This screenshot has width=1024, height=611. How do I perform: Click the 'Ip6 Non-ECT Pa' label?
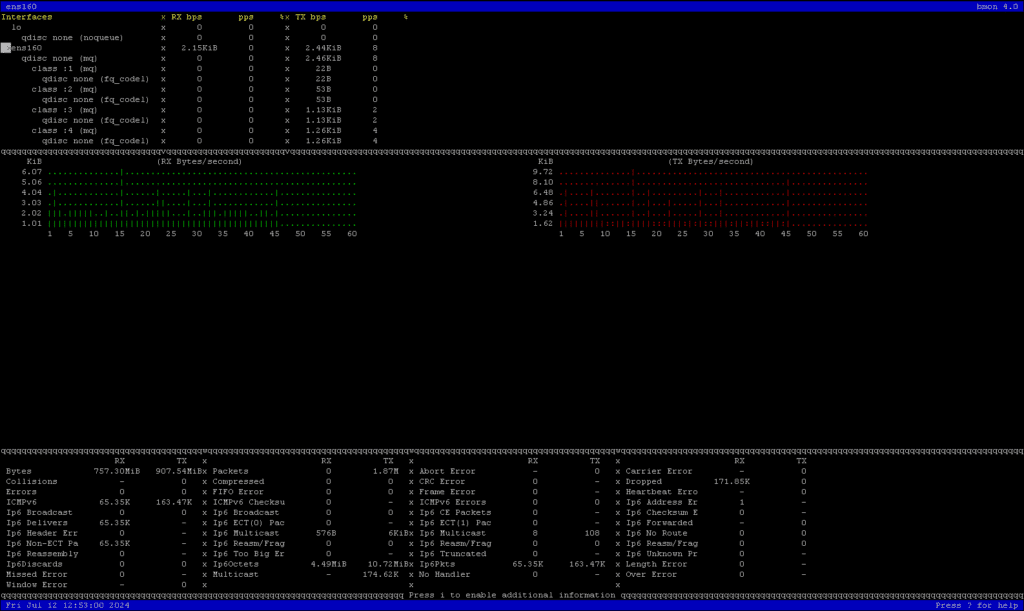tap(42, 544)
